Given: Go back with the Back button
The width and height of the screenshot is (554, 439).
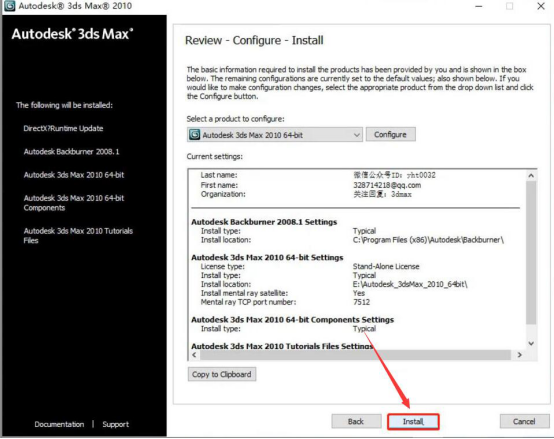Looking at the screenshot, I should 356,422.
